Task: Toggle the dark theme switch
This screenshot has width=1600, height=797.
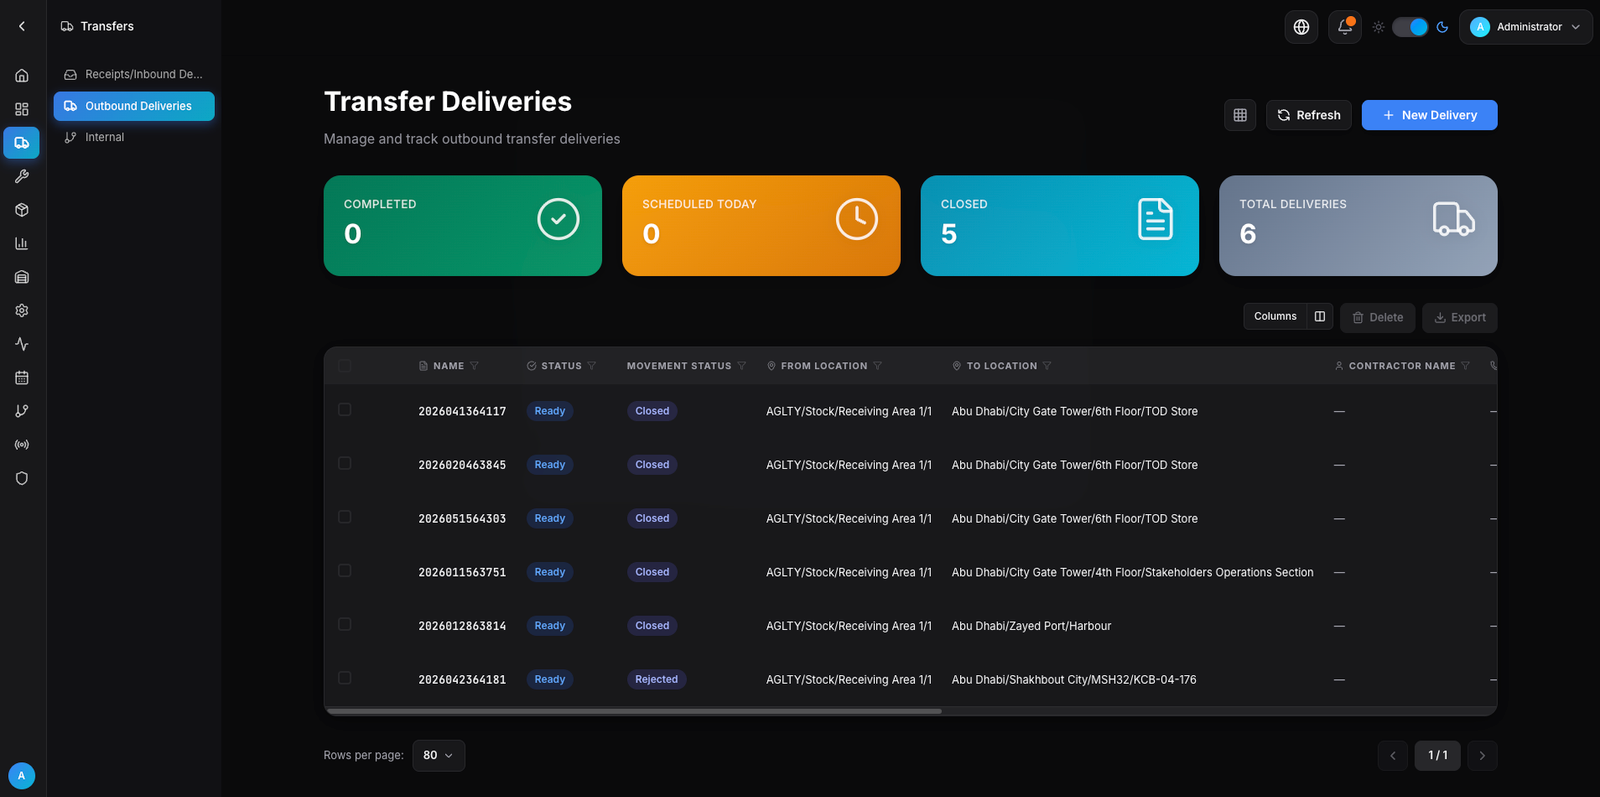Action: (x=1410, y=27)
